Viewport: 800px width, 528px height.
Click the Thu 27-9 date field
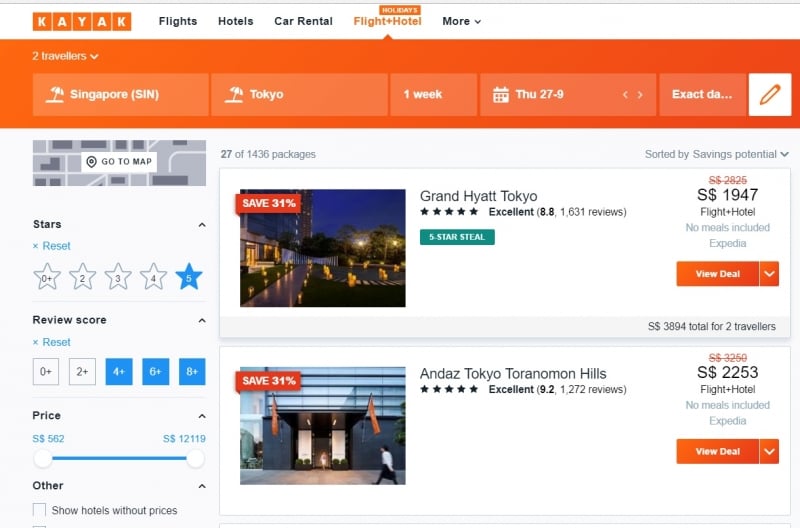click(x=568, y=94)
